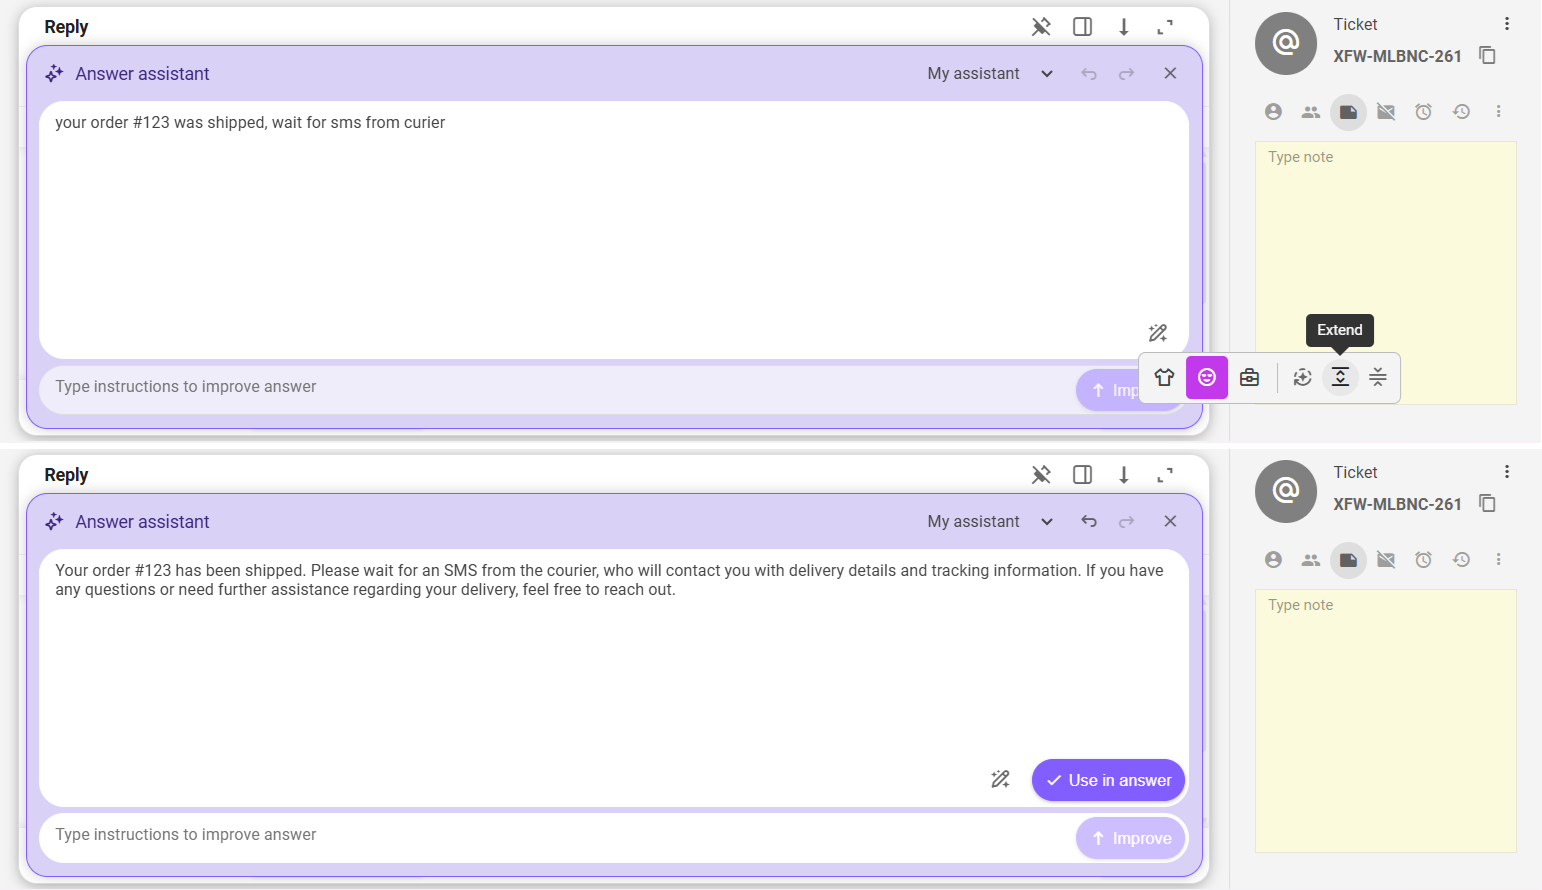
Task: Open My assistant dropdown in lower panel
Action: 990,522
